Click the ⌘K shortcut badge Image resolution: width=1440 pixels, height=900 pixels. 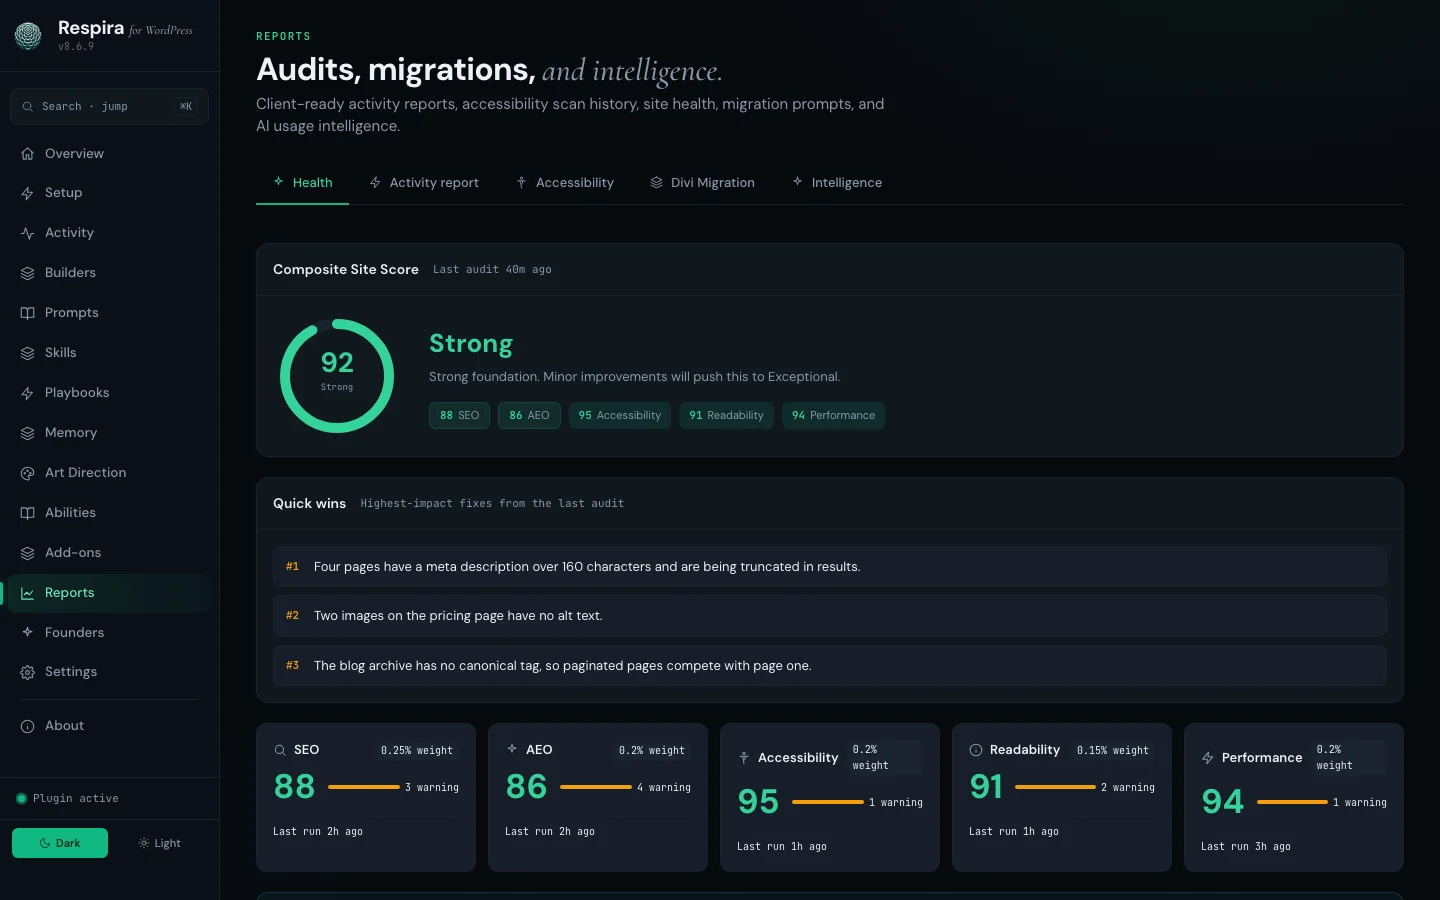pyautogui.click(x=186, y=106)
